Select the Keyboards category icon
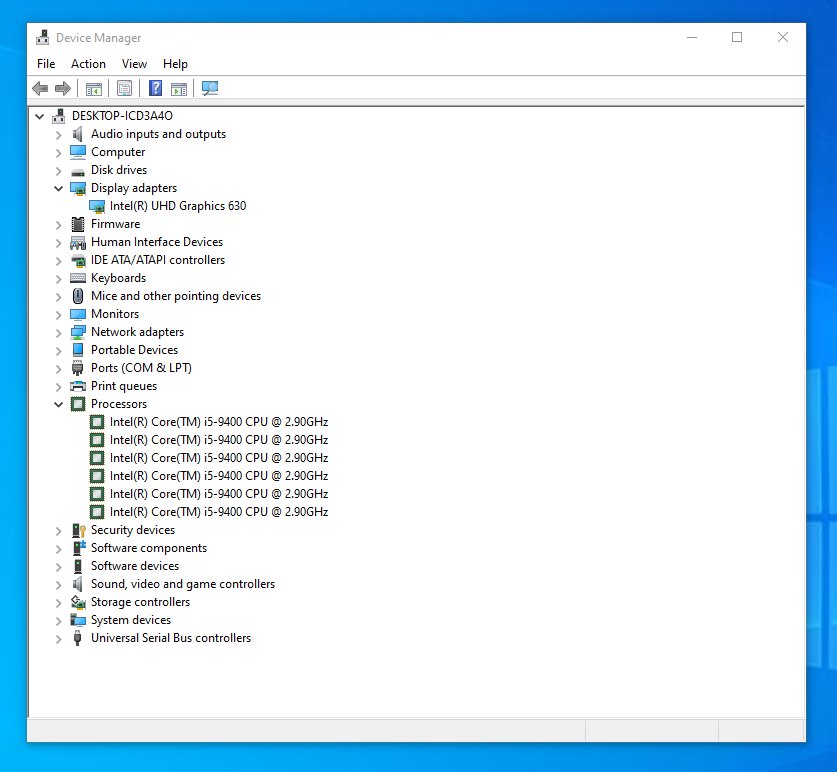Screen dimensions: 837x772 (x=78, y=278)
